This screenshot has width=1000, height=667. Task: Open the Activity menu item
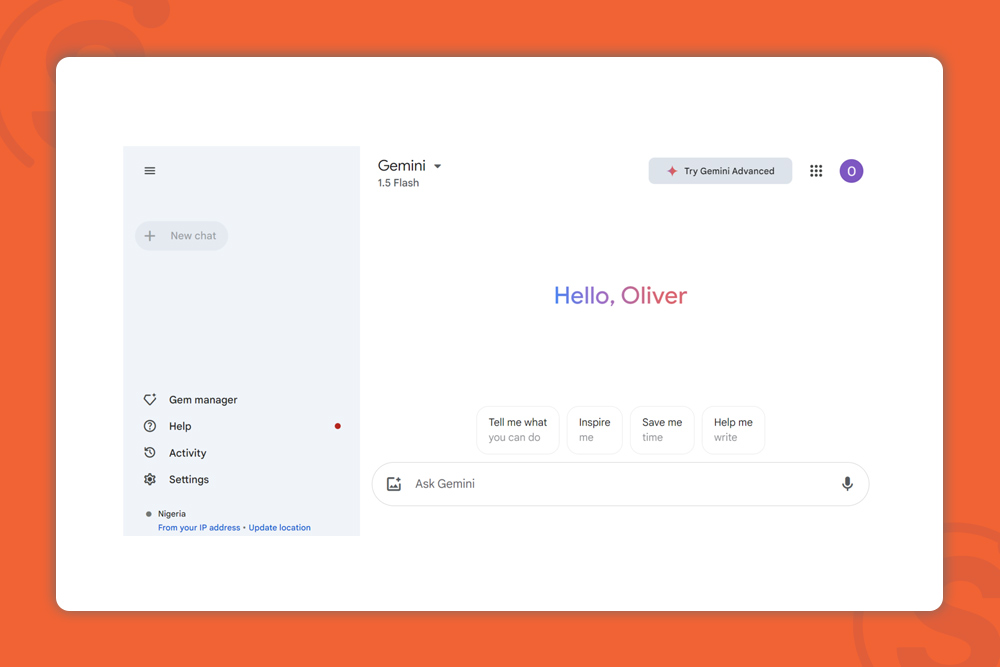click(x=188, y=453)
